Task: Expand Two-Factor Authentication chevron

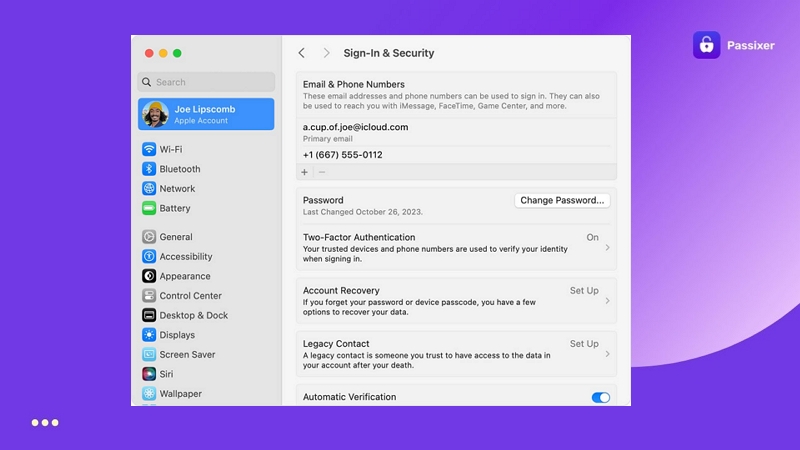Action: tap(607, 247)
